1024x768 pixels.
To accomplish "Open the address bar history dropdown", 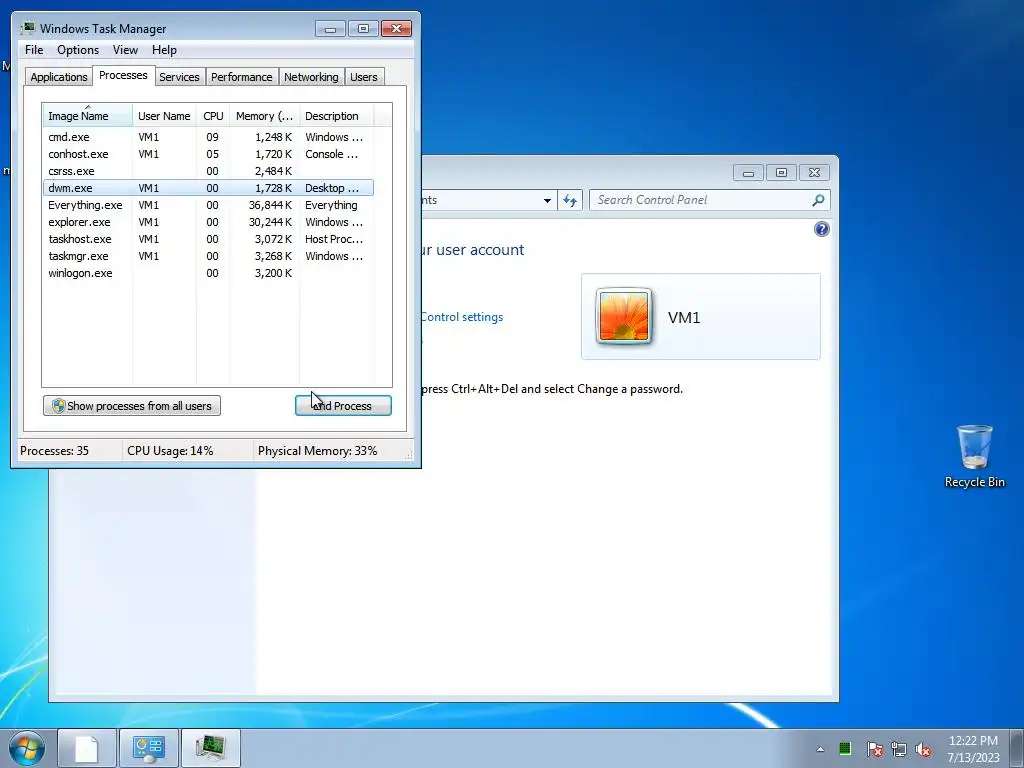I will [x=547, y=200].
